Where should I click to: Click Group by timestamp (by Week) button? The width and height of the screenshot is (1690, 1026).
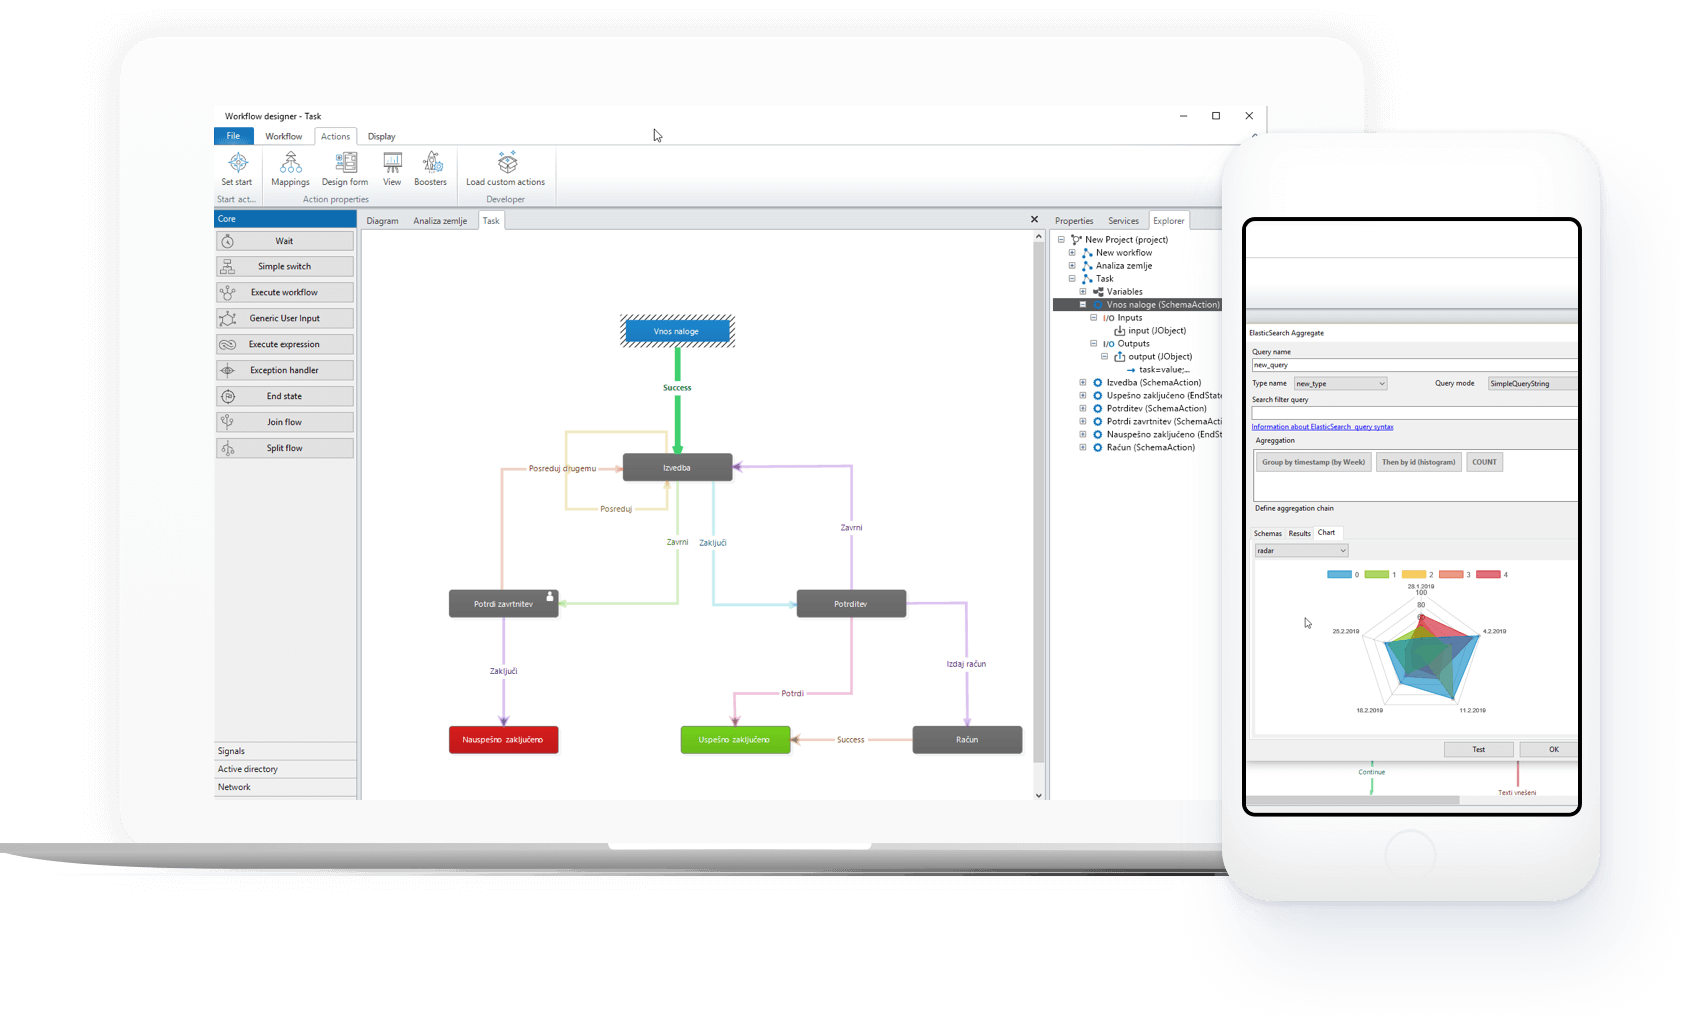tap(1313, 462)
